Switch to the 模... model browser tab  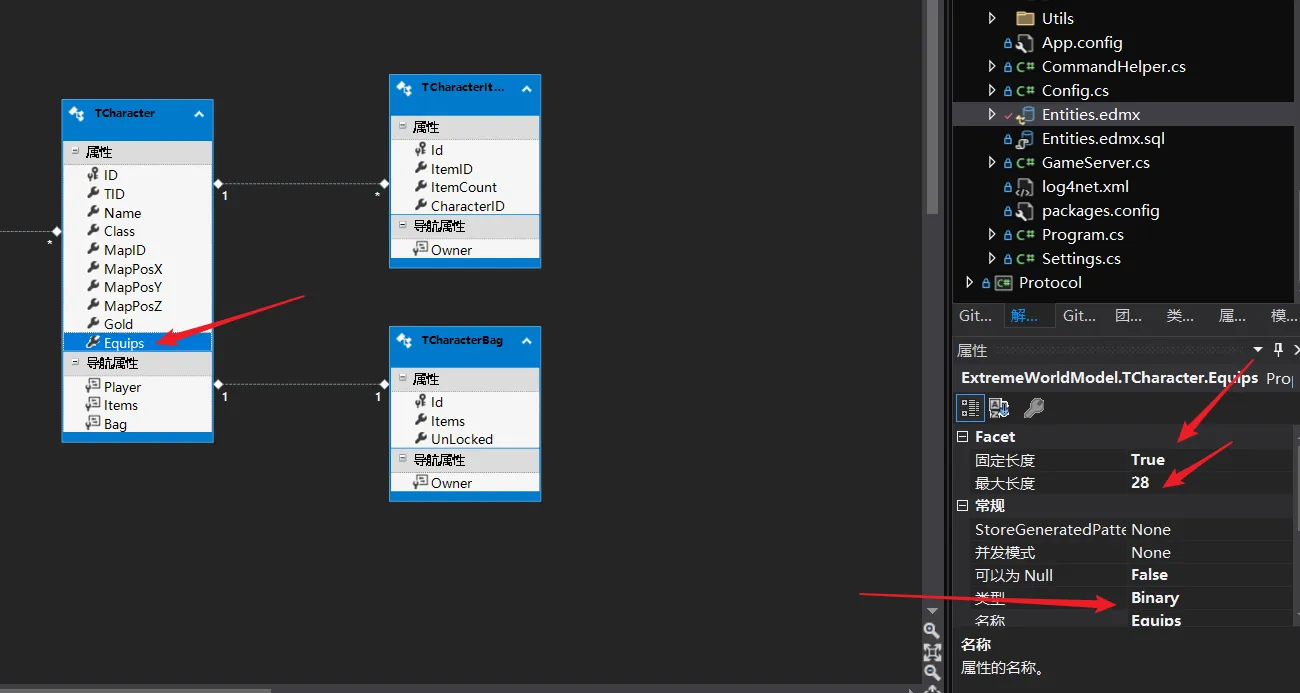pyautogui.click(x=1282, y=315)
